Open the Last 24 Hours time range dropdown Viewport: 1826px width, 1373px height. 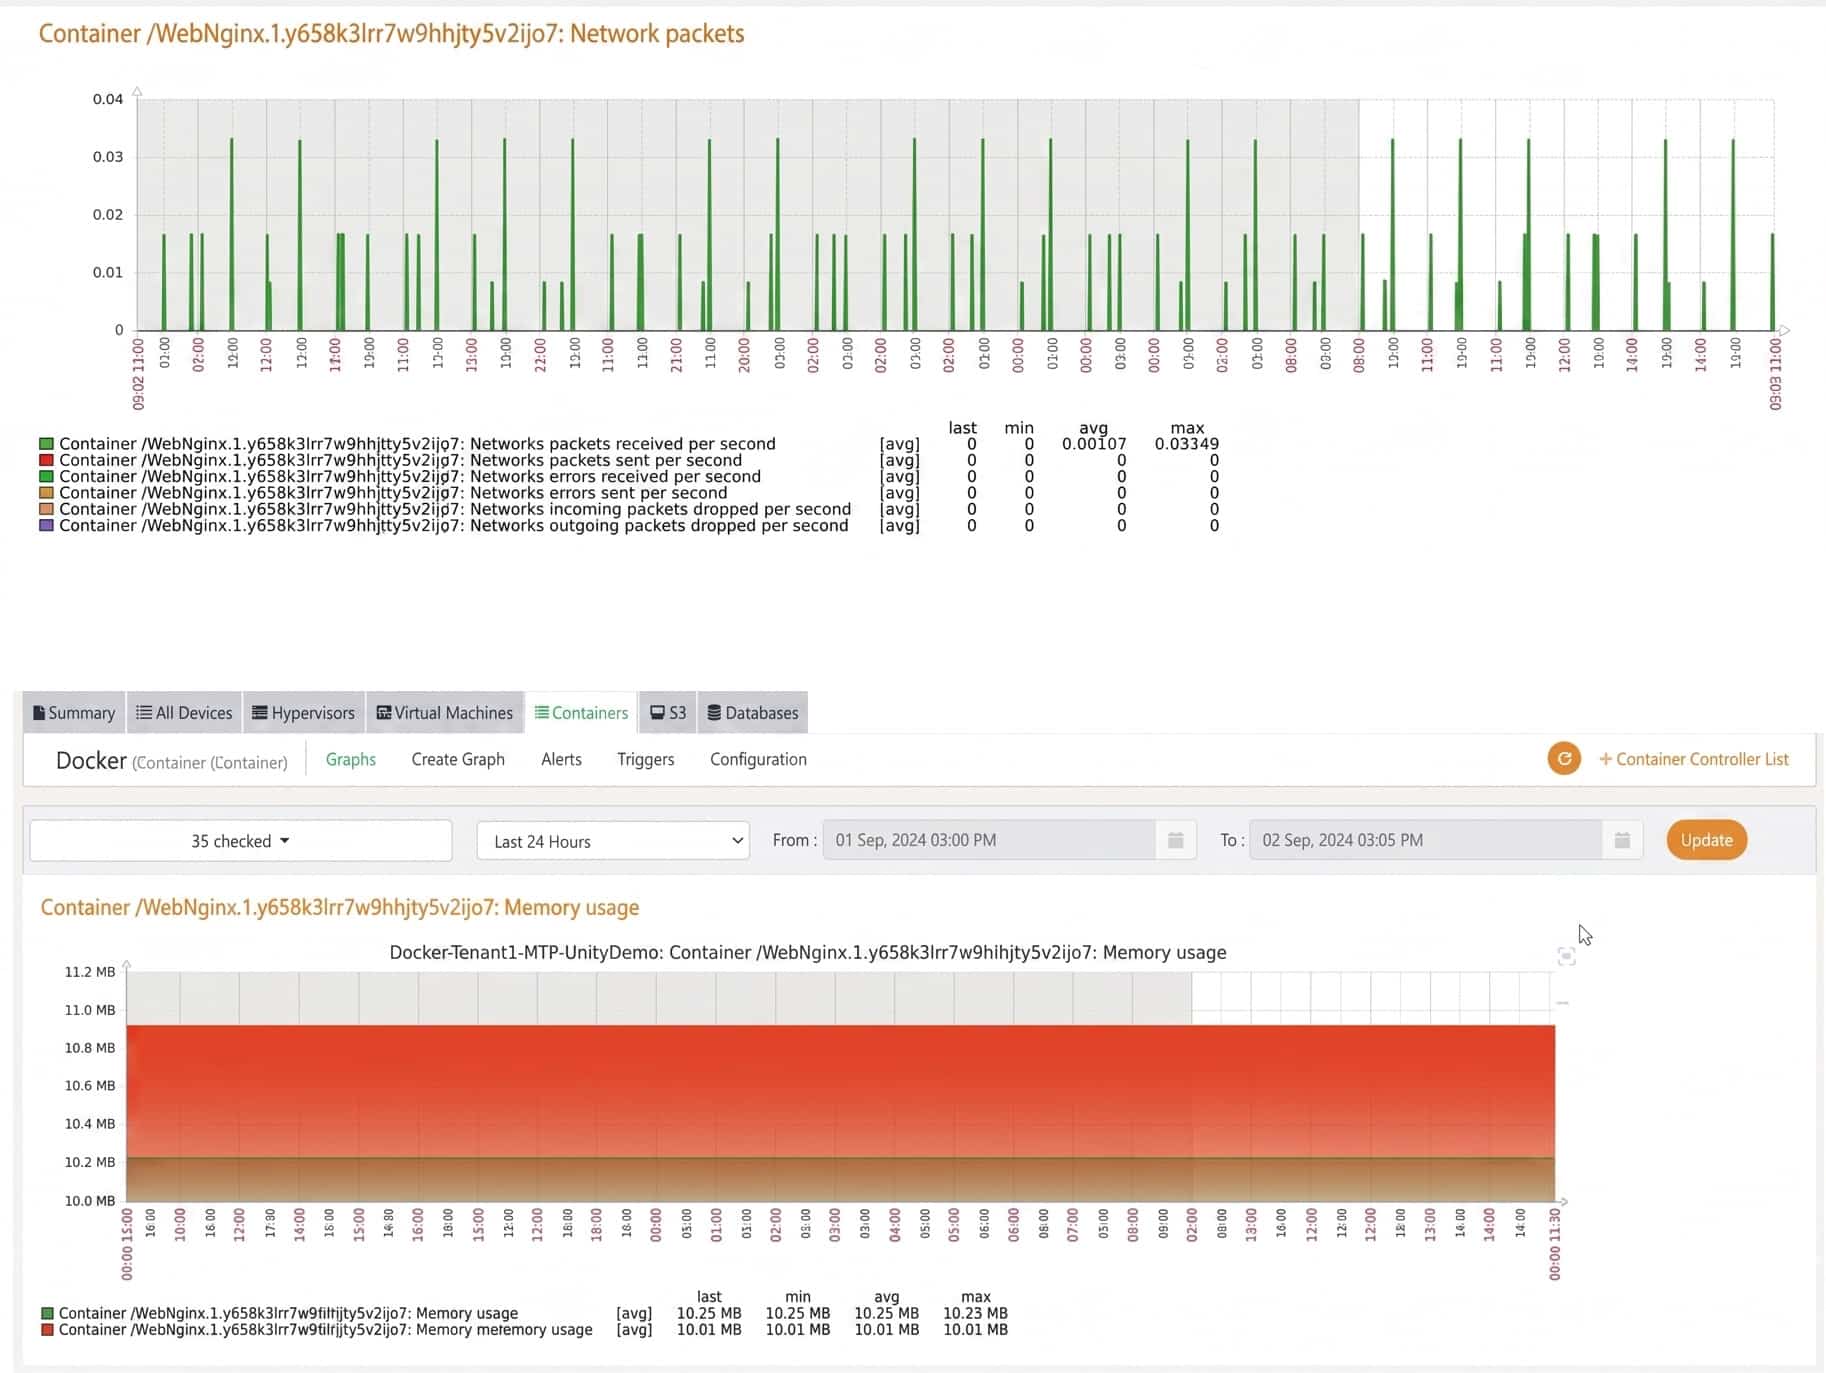pyautogui.click(x=613, y=841)
